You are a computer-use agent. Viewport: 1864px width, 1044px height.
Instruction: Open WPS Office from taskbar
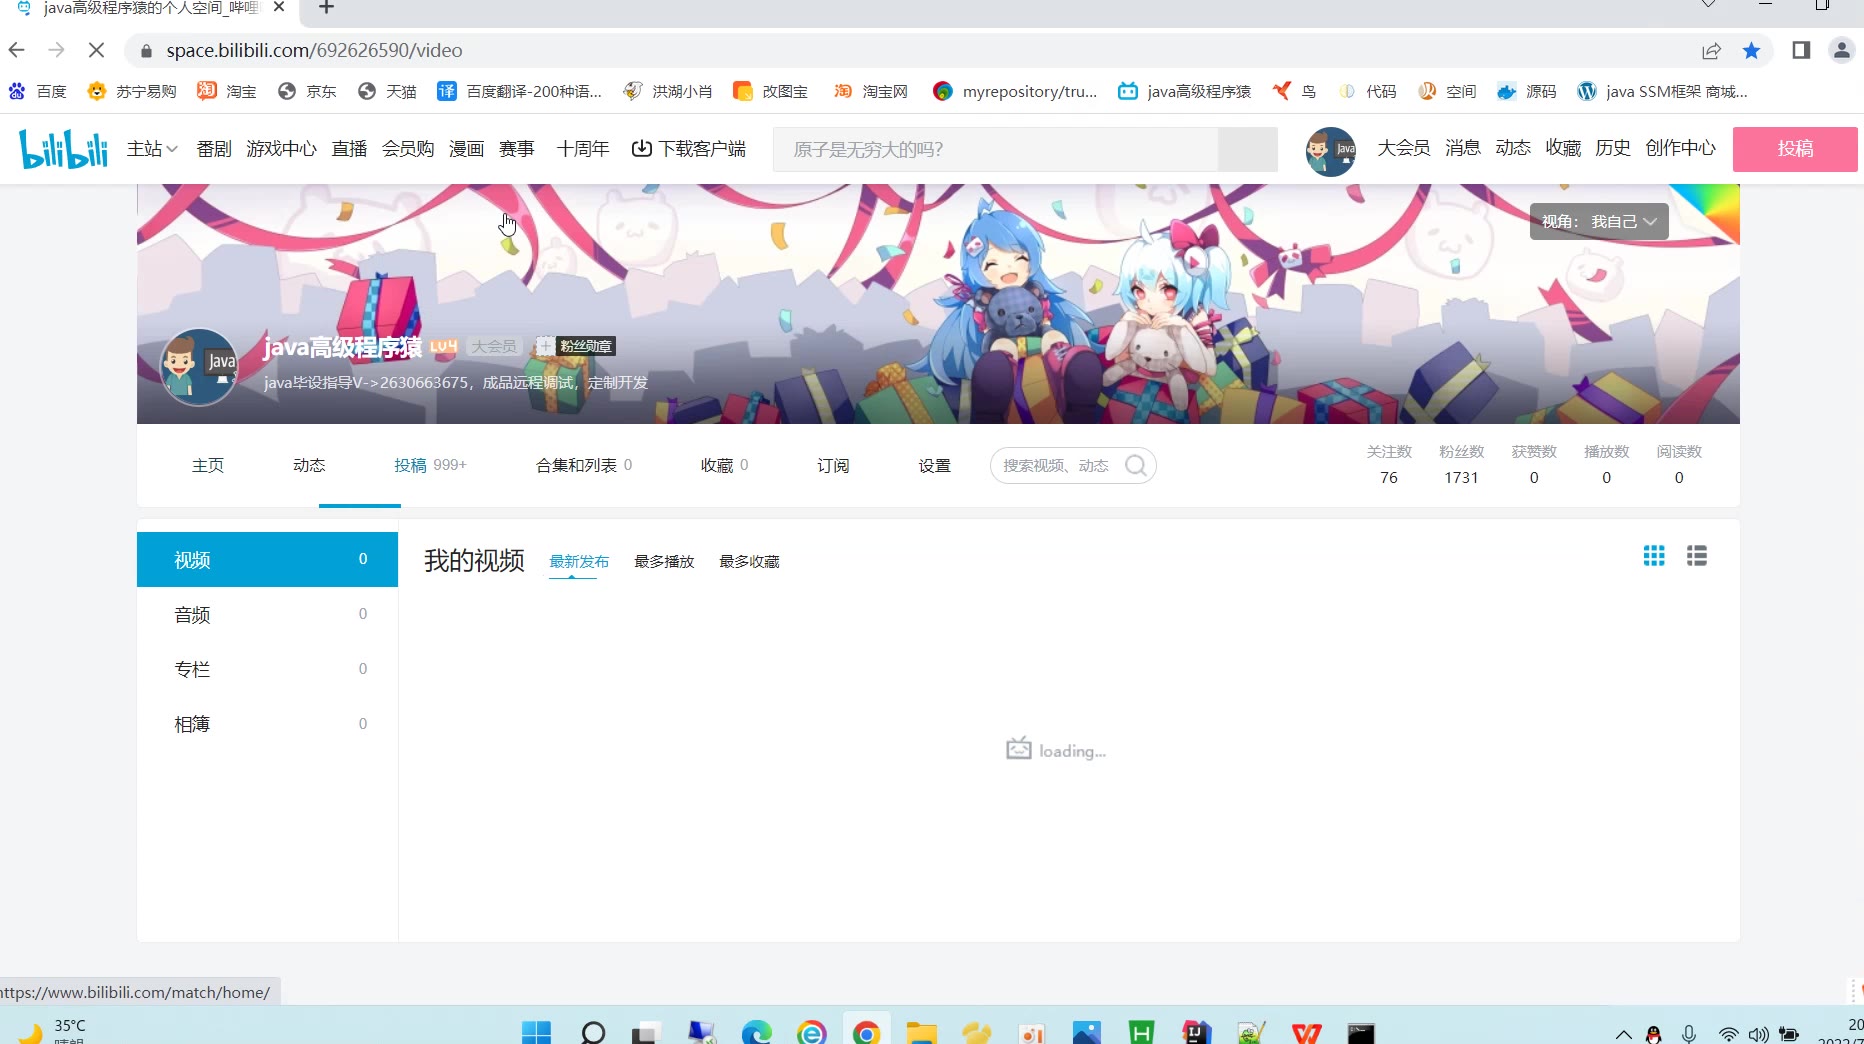tap(1306, 1032)
